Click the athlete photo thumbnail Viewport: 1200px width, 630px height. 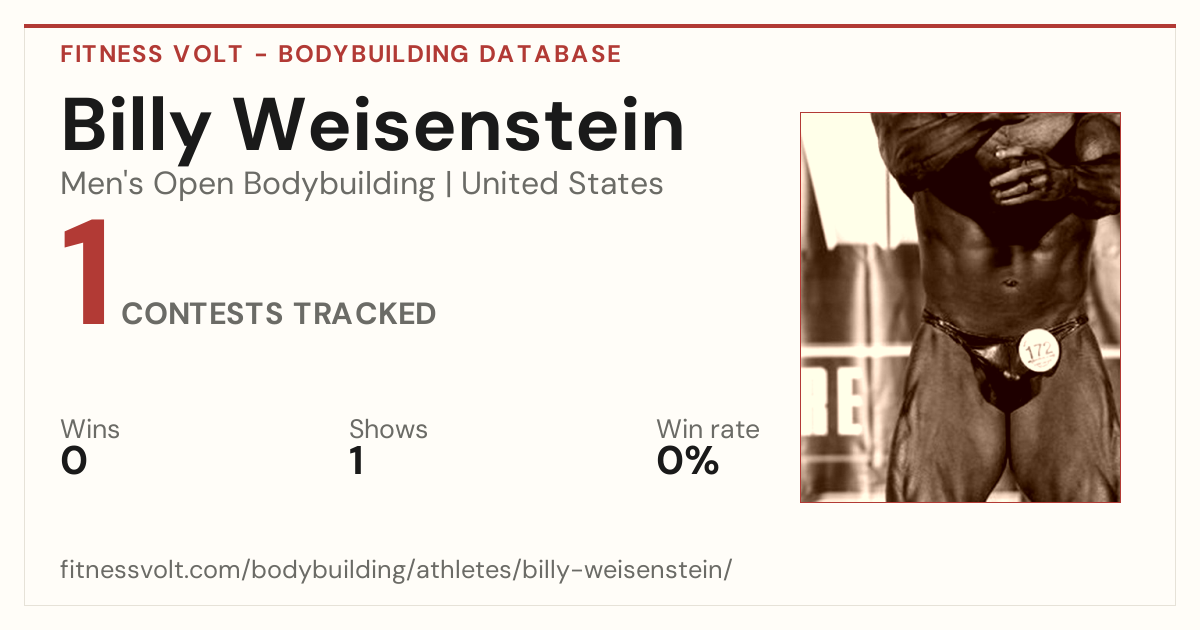click(960, 307)
